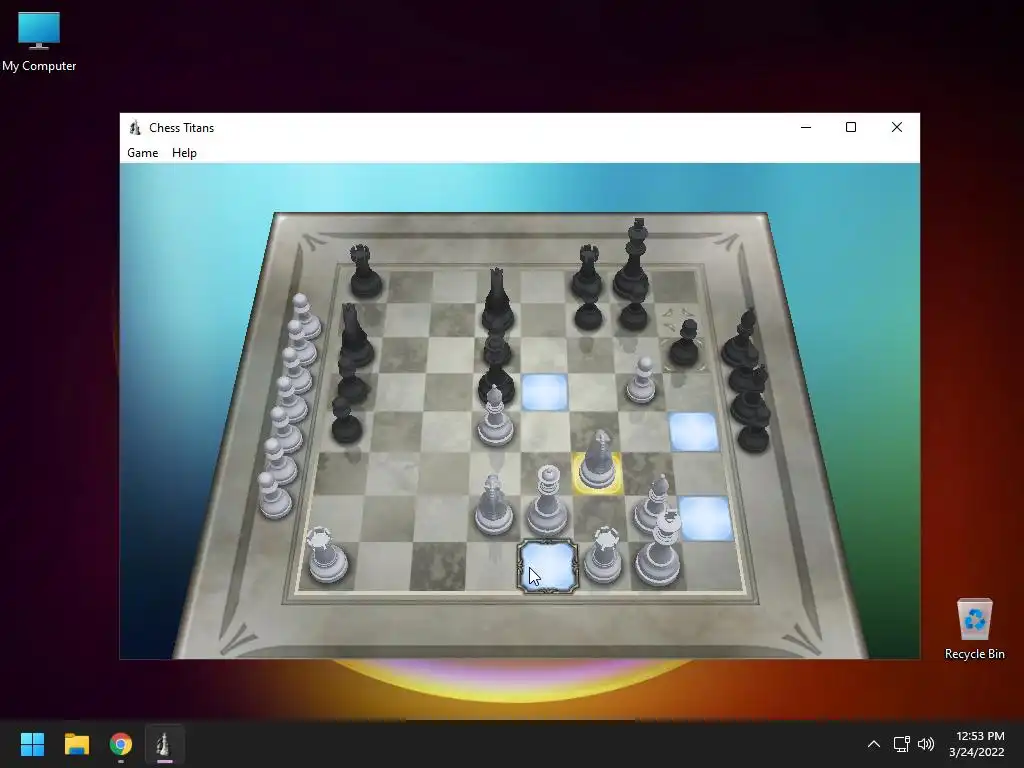Select the white king on g1
Image resolution: width=1024 pixels, height=768 pixels.
(660, 549)
